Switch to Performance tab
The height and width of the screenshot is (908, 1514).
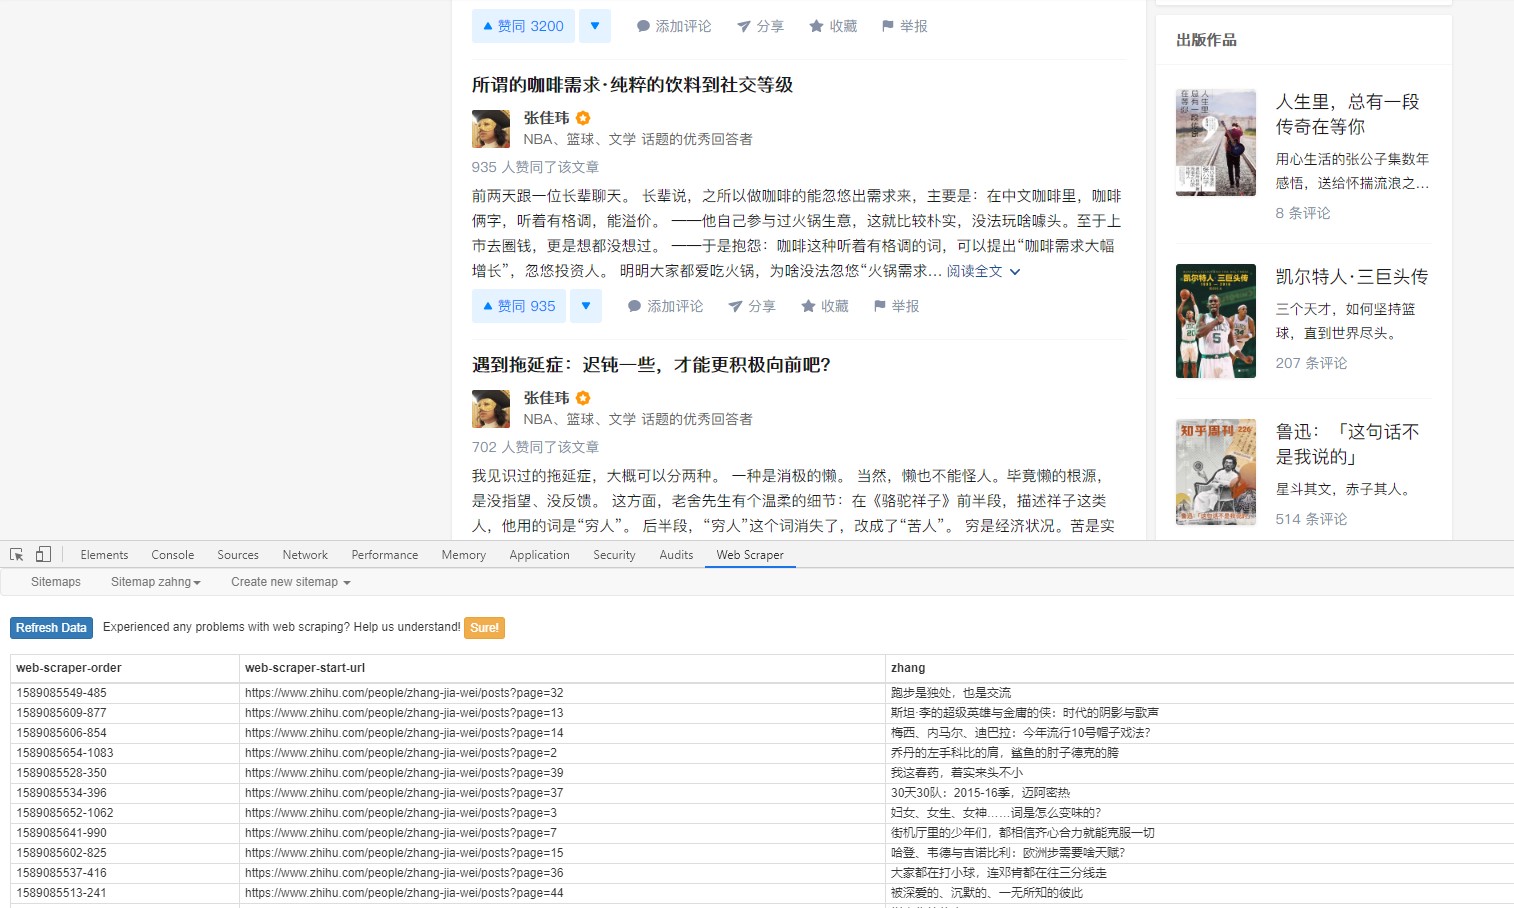click(385, 555)
